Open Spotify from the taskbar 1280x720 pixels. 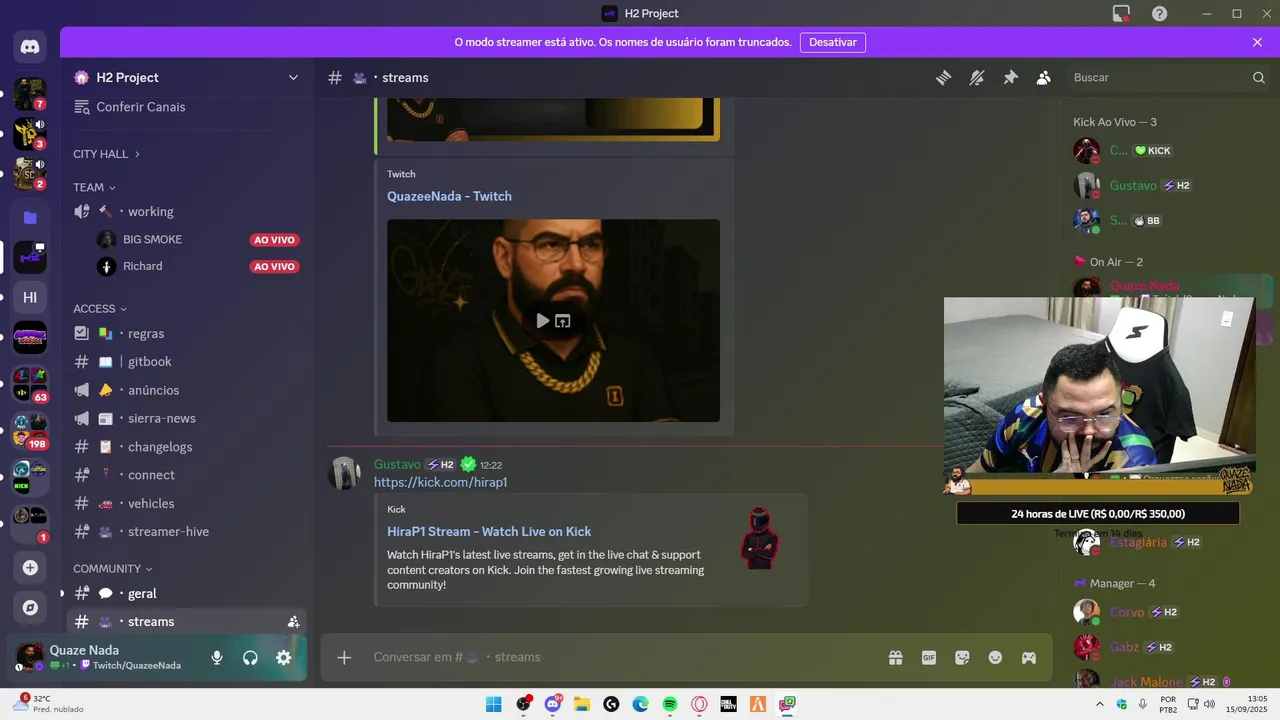(x=670, y=704)
